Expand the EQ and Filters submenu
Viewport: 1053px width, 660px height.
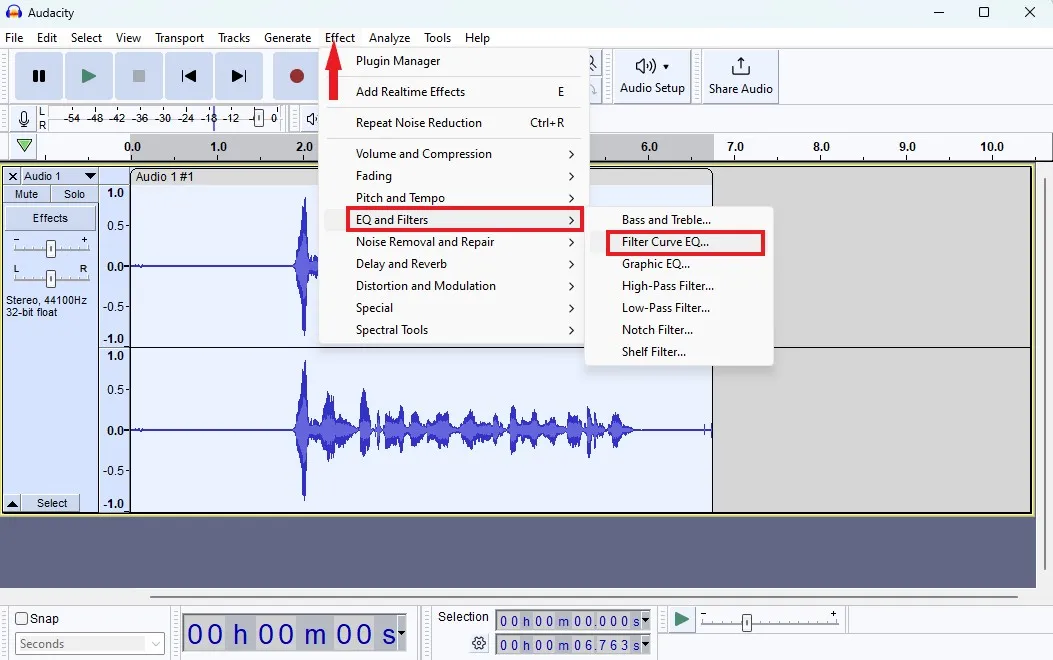(x=453, y=220)
